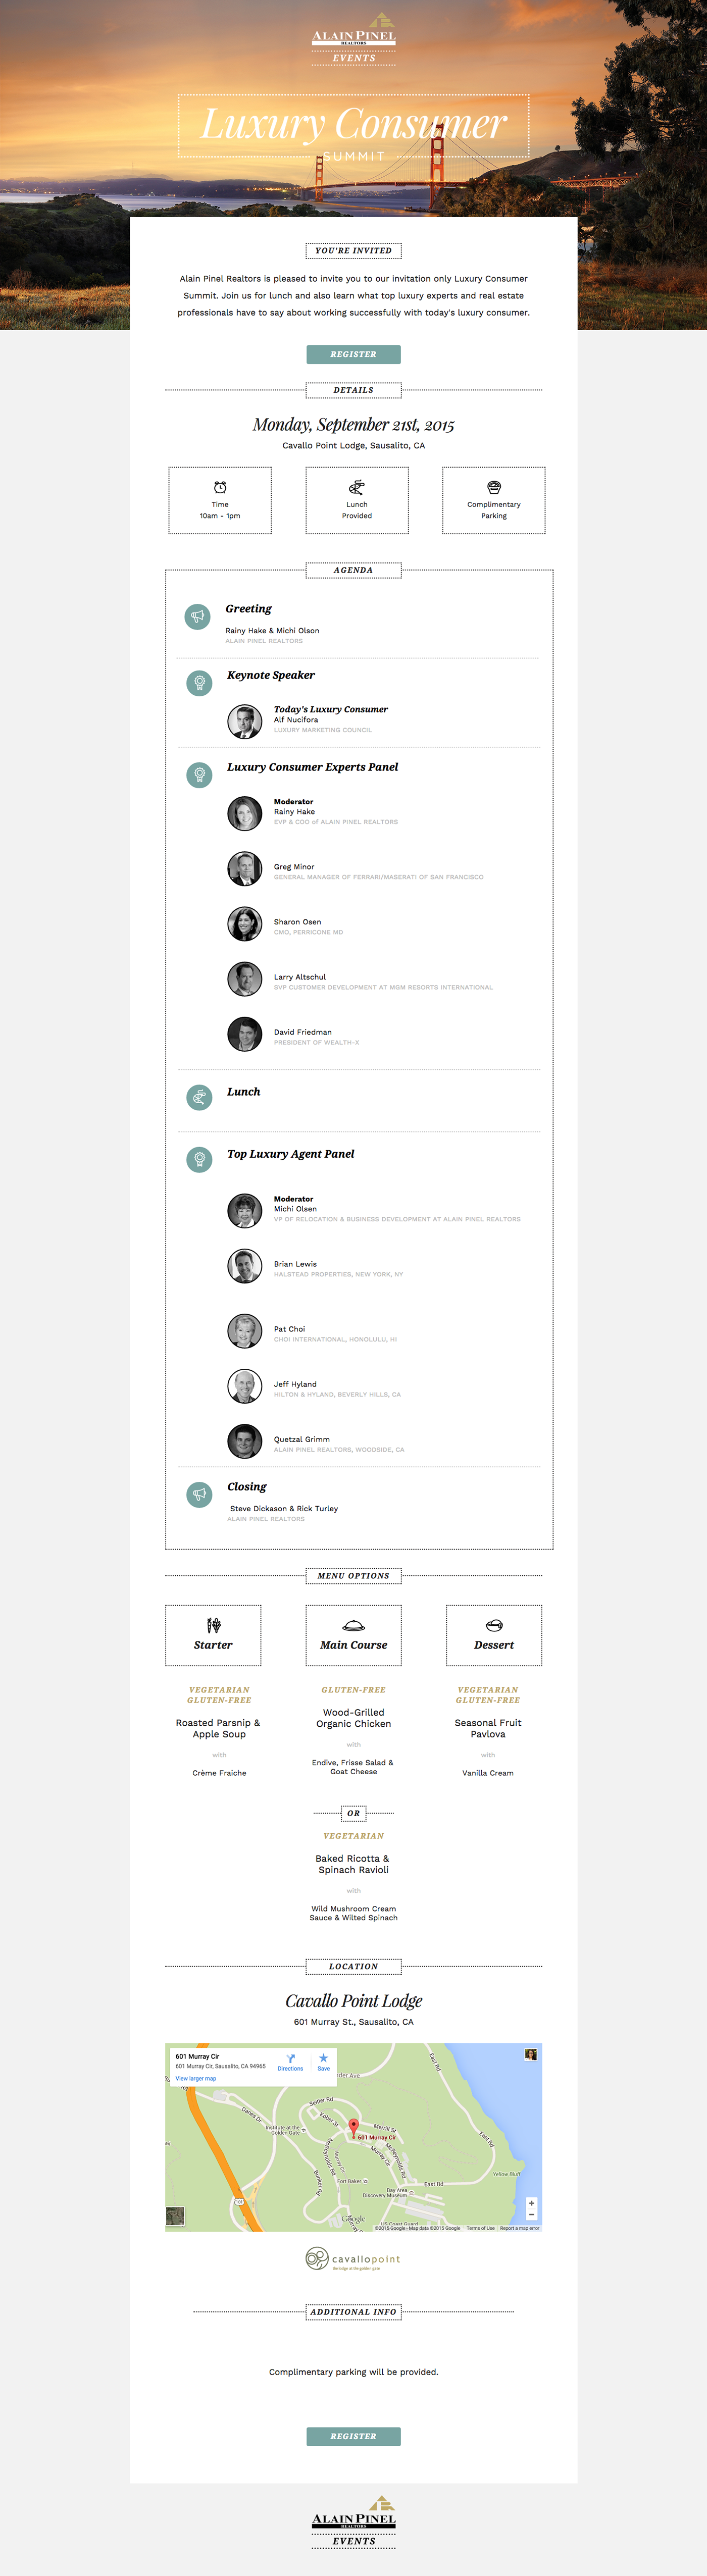
Task: Click Directions icon on the map
Action: click(290, 2059)
